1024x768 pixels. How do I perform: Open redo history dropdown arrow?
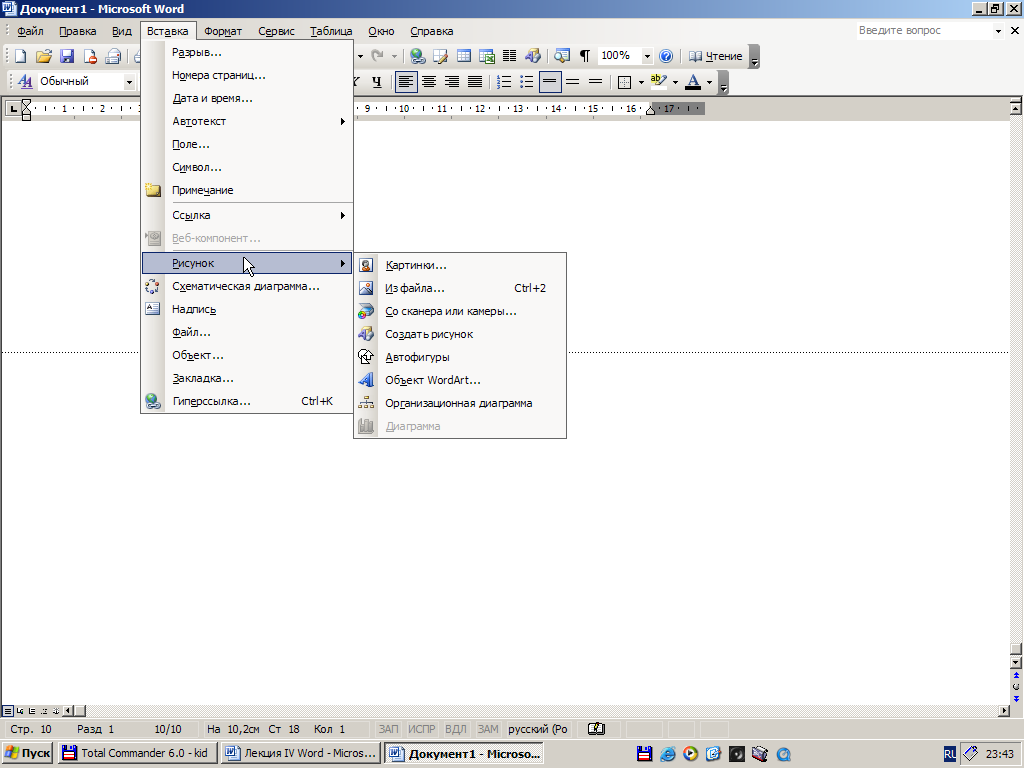pos(394,56)
